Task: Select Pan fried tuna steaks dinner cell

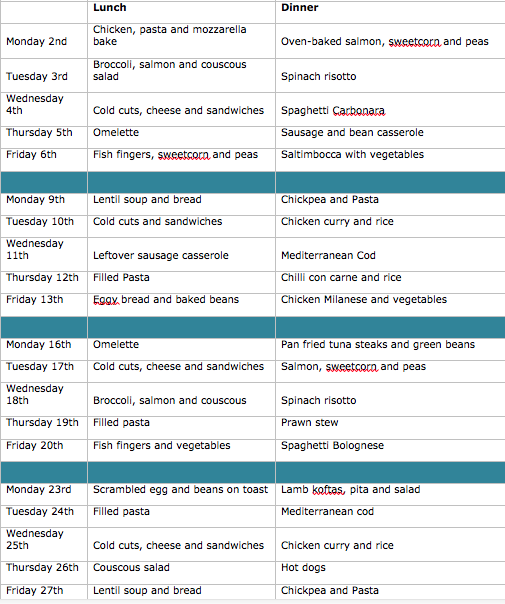Action: pos(390,349)
